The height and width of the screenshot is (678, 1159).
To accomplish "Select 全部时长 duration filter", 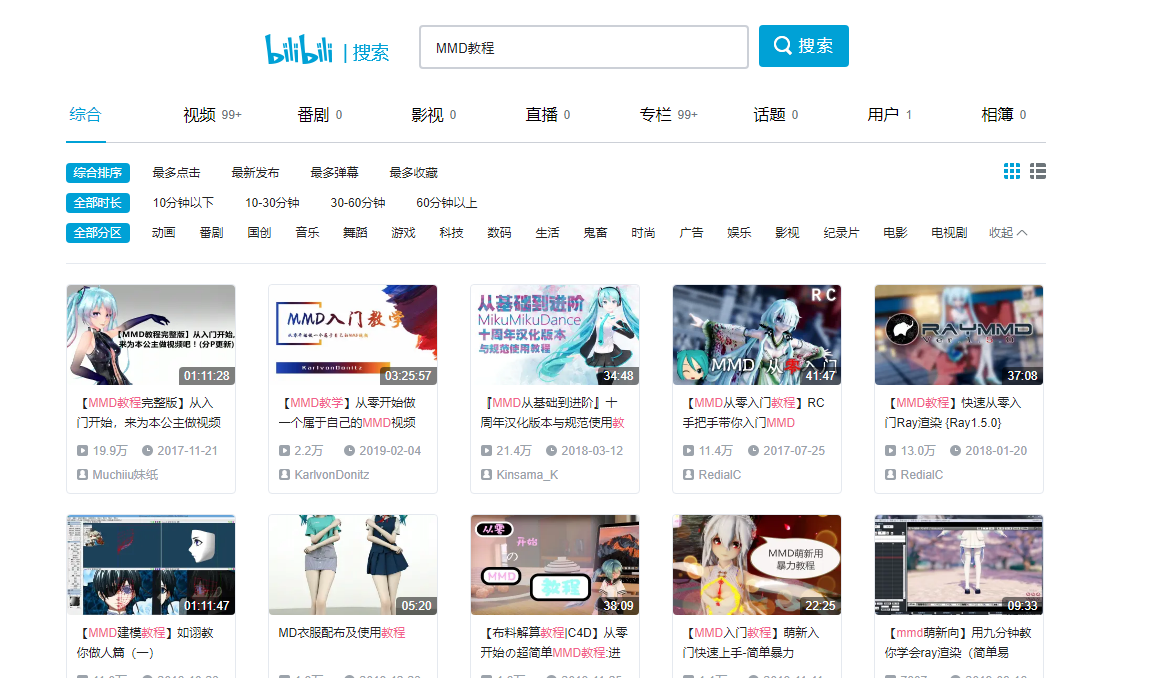I will tap(98, 203).
